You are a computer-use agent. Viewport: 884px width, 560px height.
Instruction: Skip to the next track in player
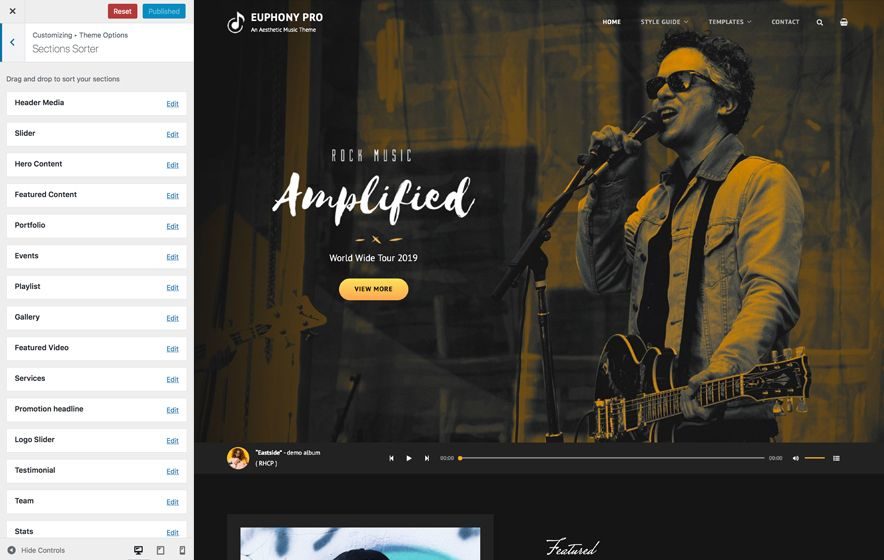pyautogui.click(x=427, y=458)
